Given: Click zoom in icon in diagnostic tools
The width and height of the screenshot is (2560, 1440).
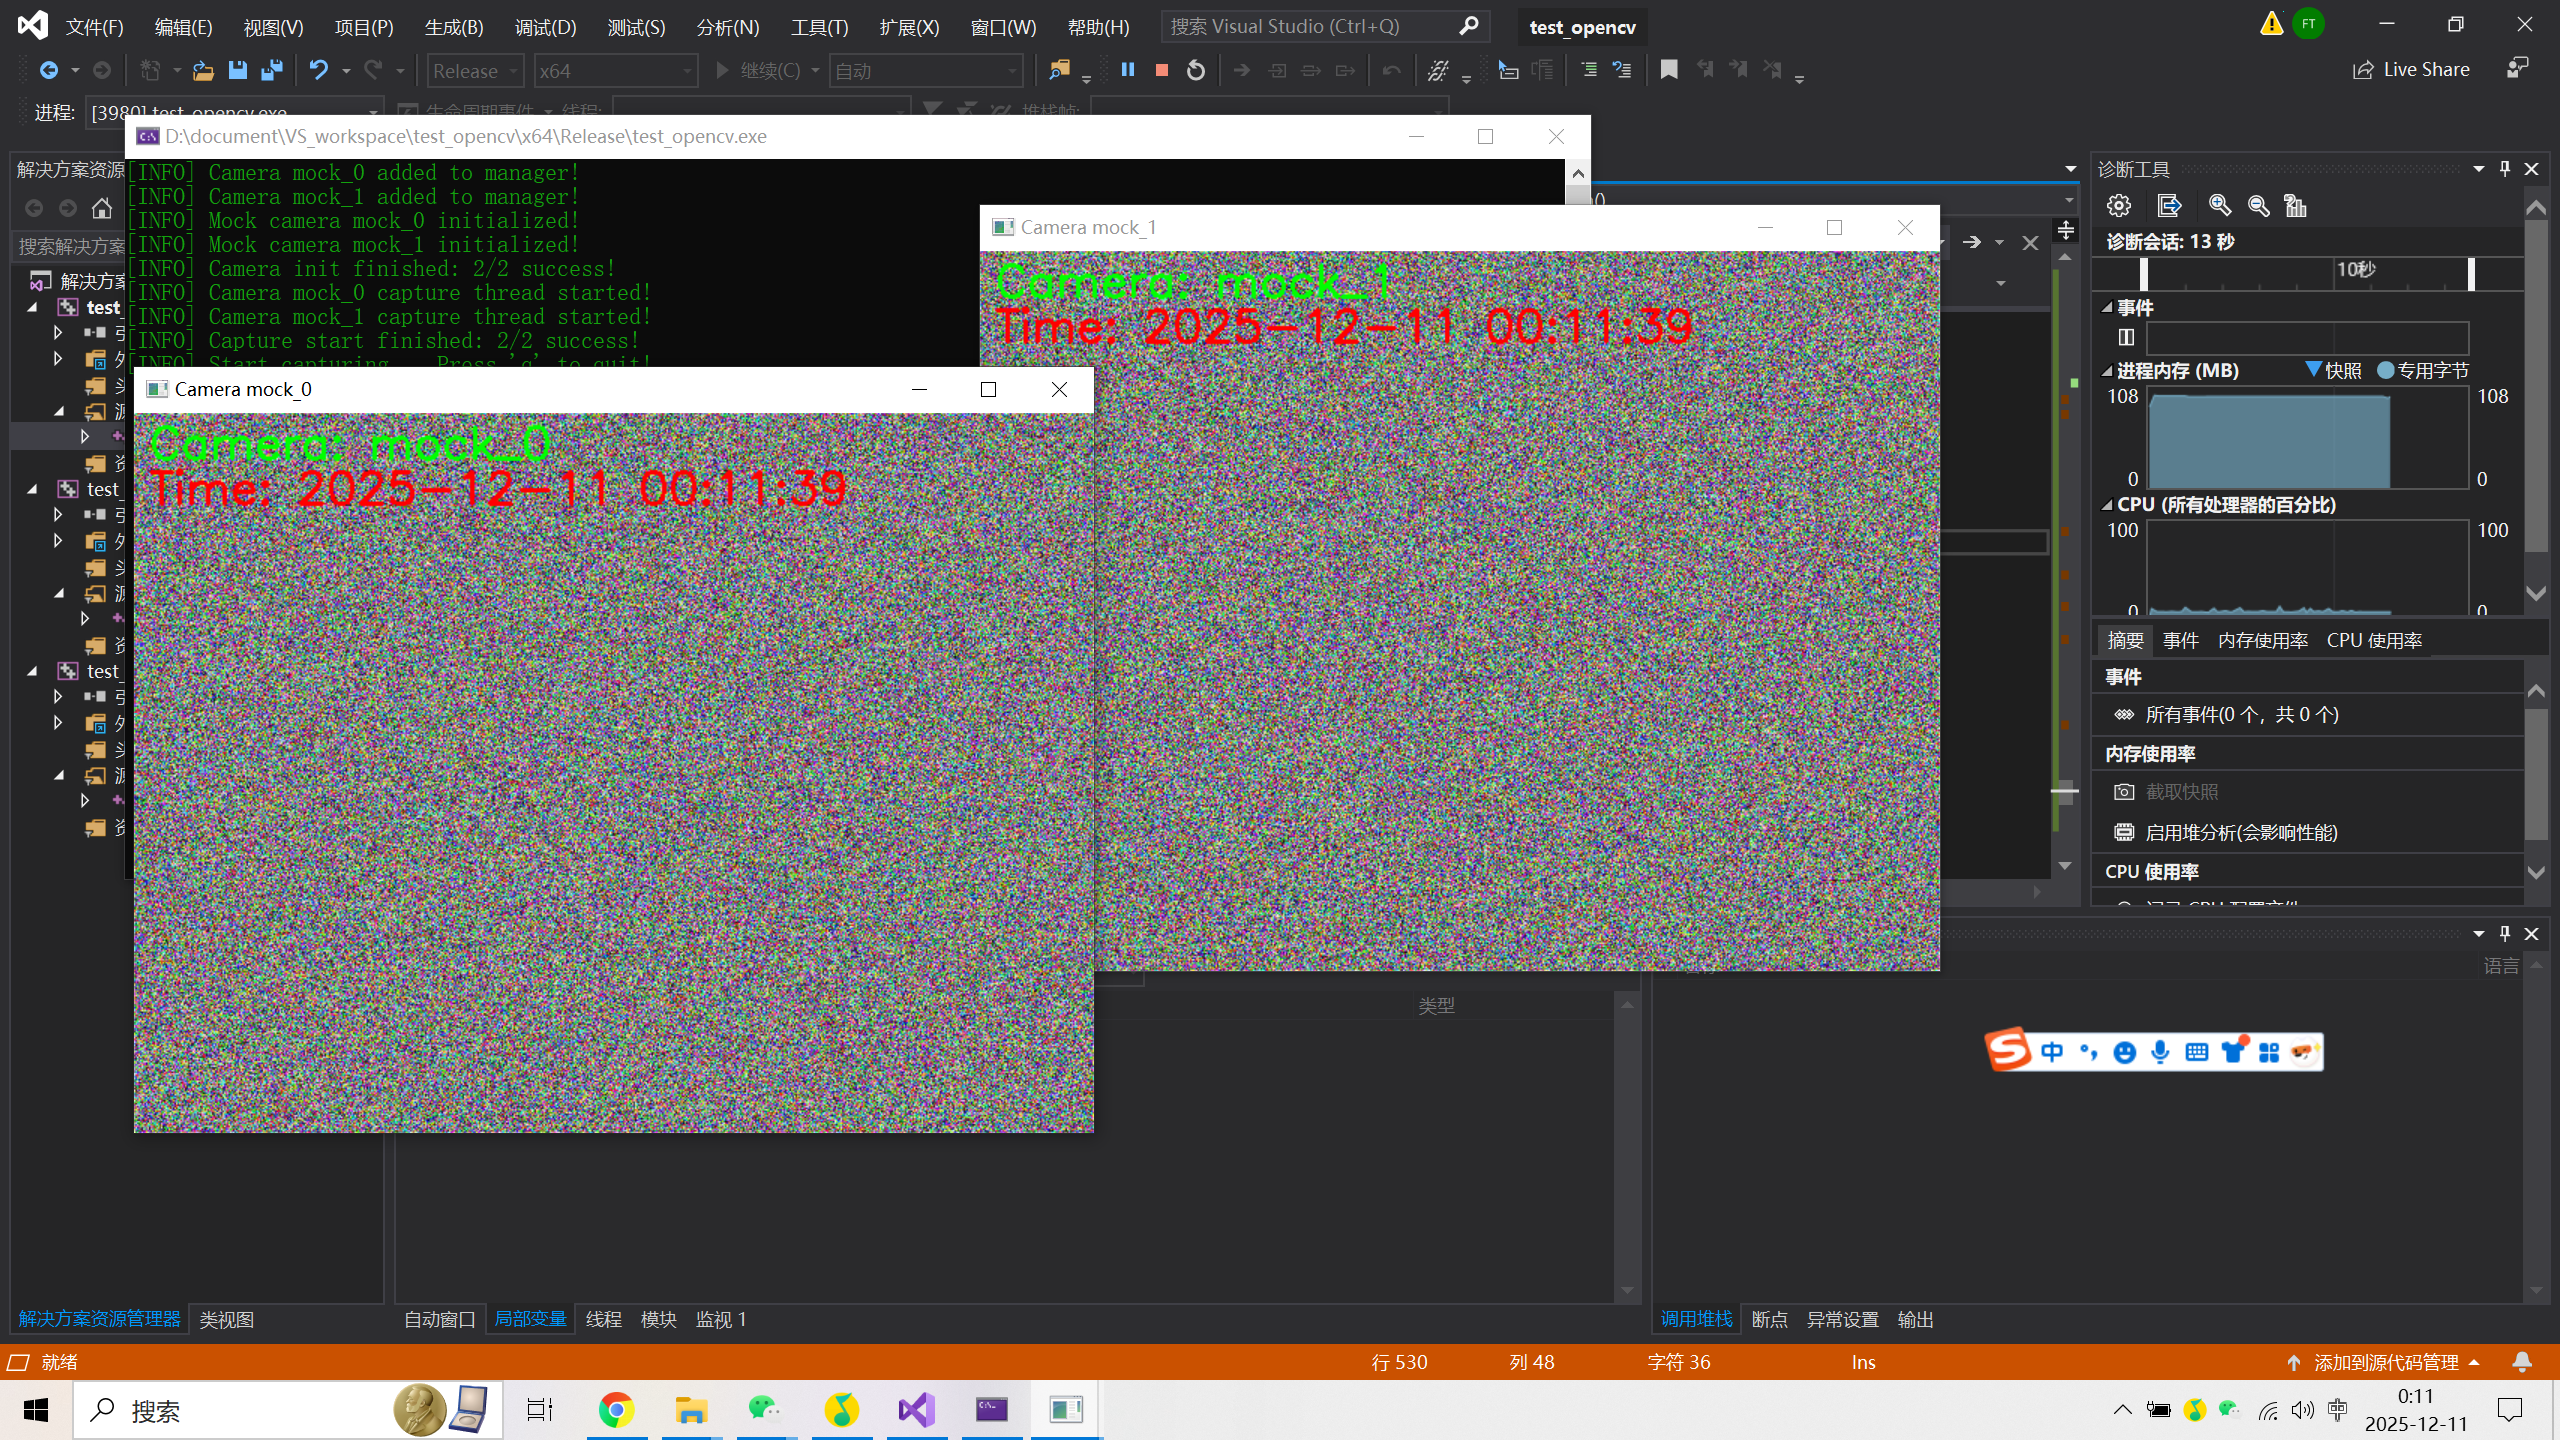Looking at the screenshot, I should pos(2219,206).
